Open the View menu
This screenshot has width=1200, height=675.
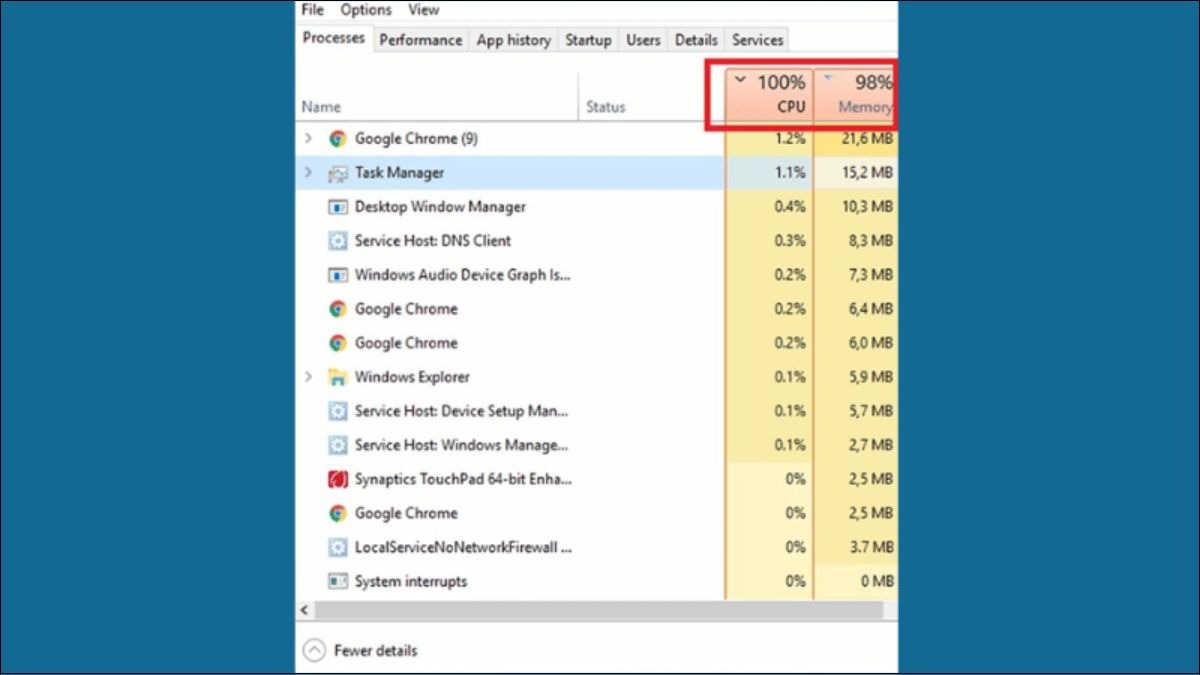coord(424,10)
